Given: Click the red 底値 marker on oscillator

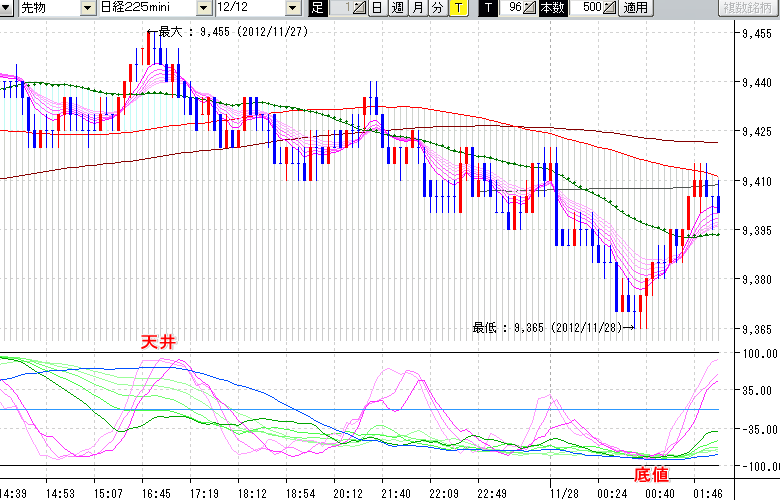Looking at the screenshot, I should click(x=651, y=473).
